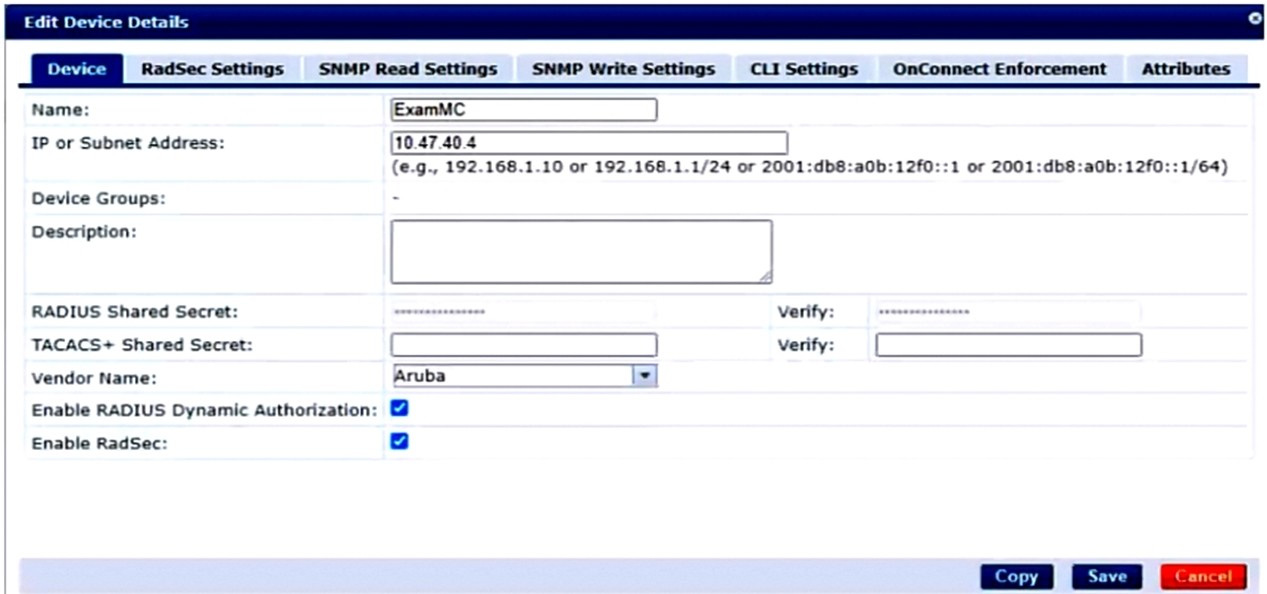Click inside the Description text area
Screen dimensions: 1267x594
(x=581, y=251)
